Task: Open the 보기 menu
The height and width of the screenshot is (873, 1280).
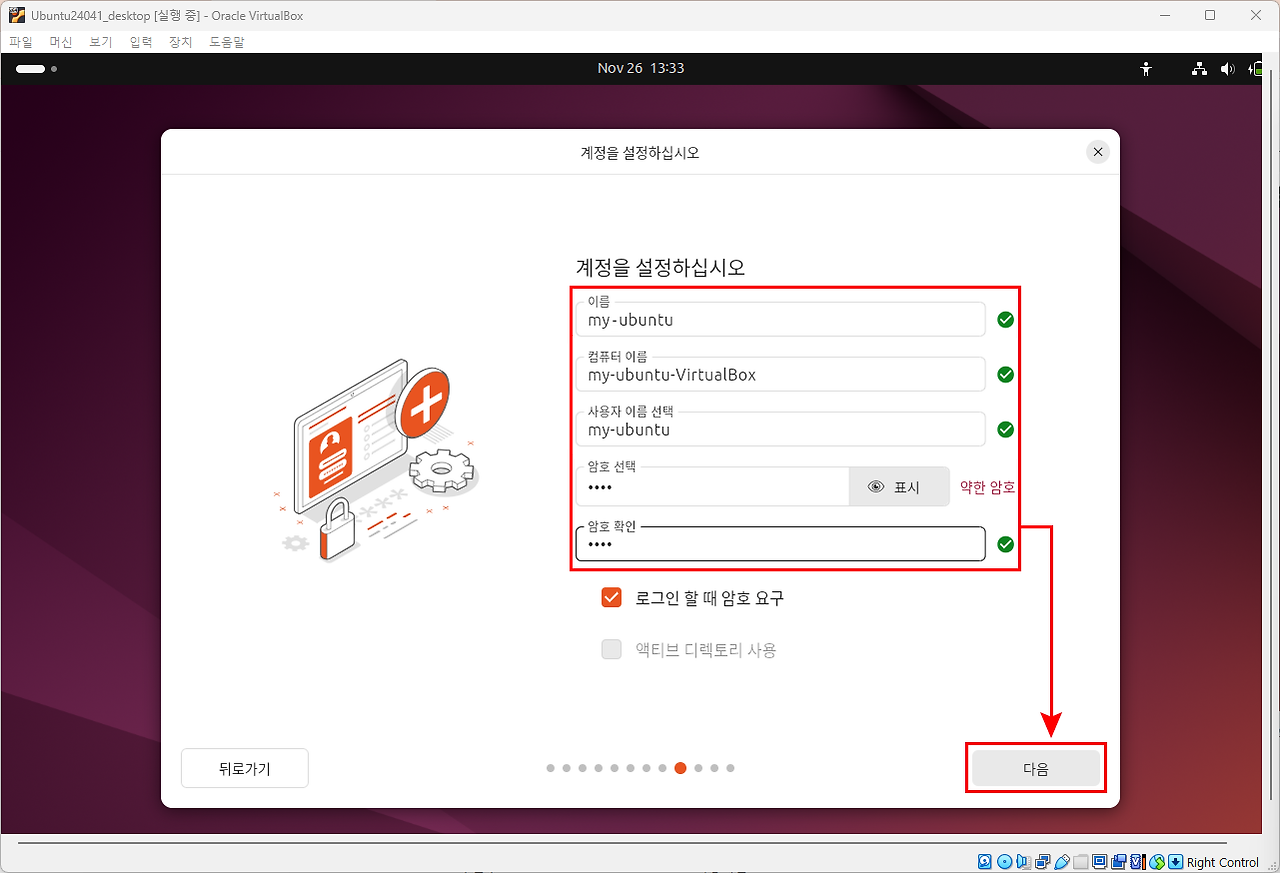Action: coord(101,42)
